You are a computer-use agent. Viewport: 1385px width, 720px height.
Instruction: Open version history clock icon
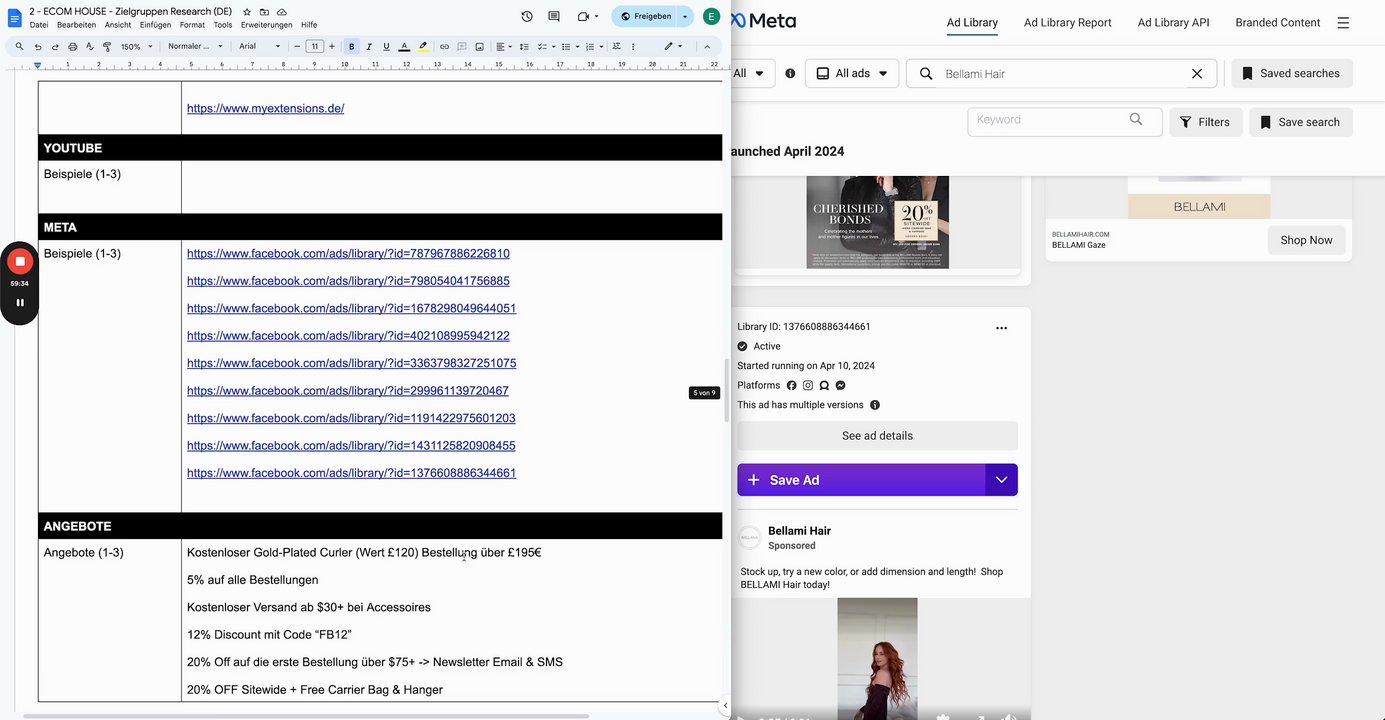(527, 16)
